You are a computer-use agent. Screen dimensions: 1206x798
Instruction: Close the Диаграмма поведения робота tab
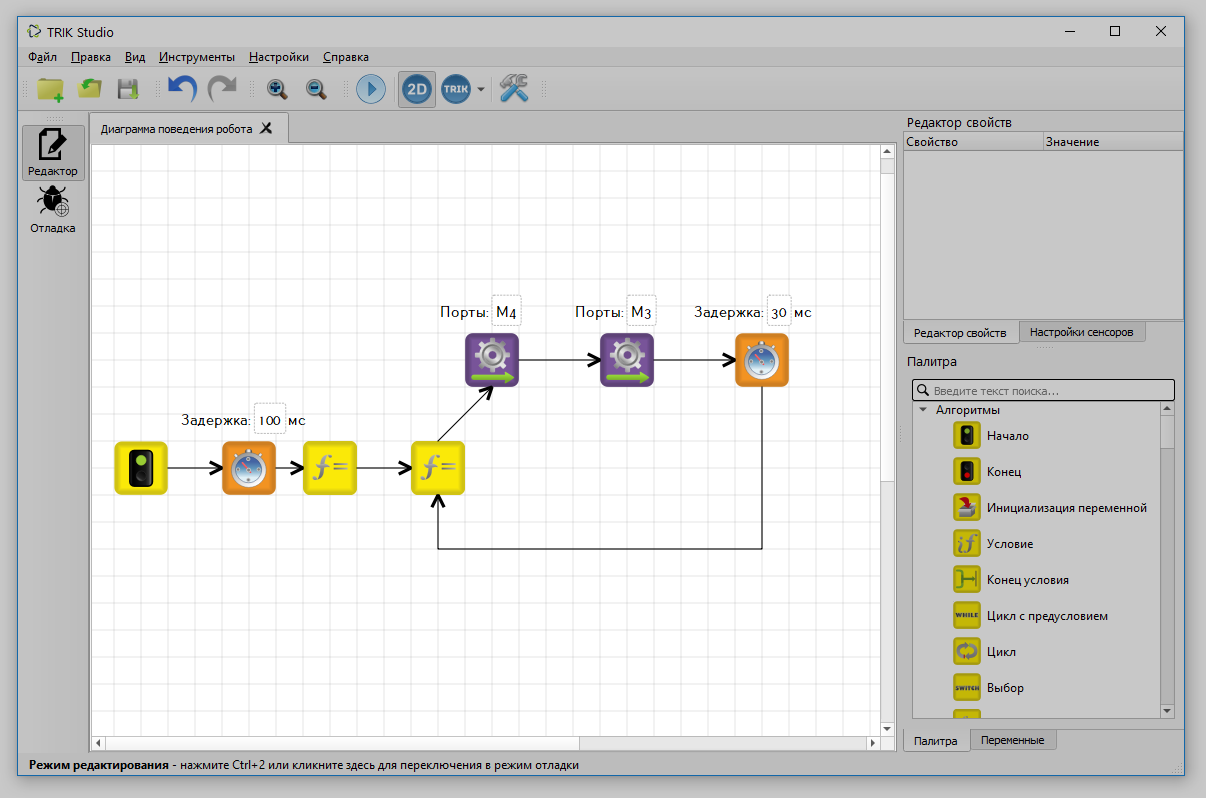pyautogui.click(x=266, y=128)
